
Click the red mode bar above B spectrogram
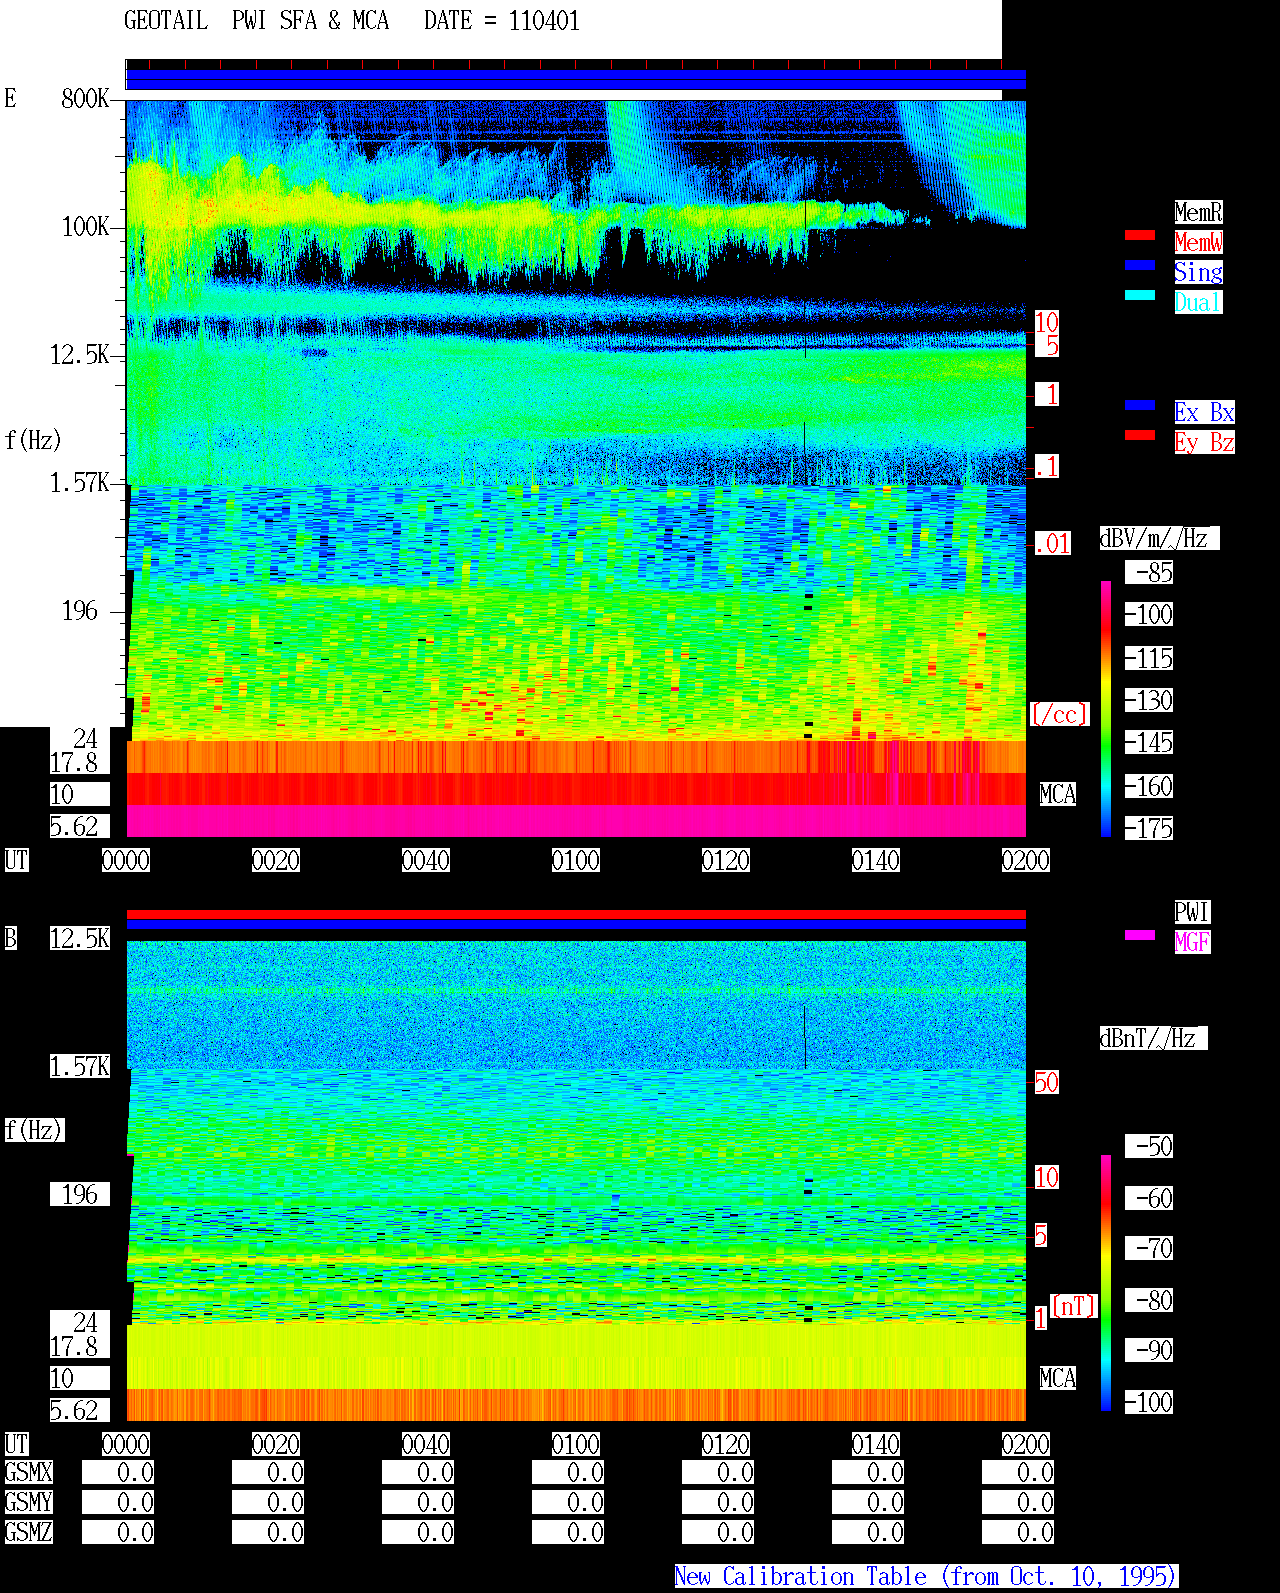click(x=576, y=914)
